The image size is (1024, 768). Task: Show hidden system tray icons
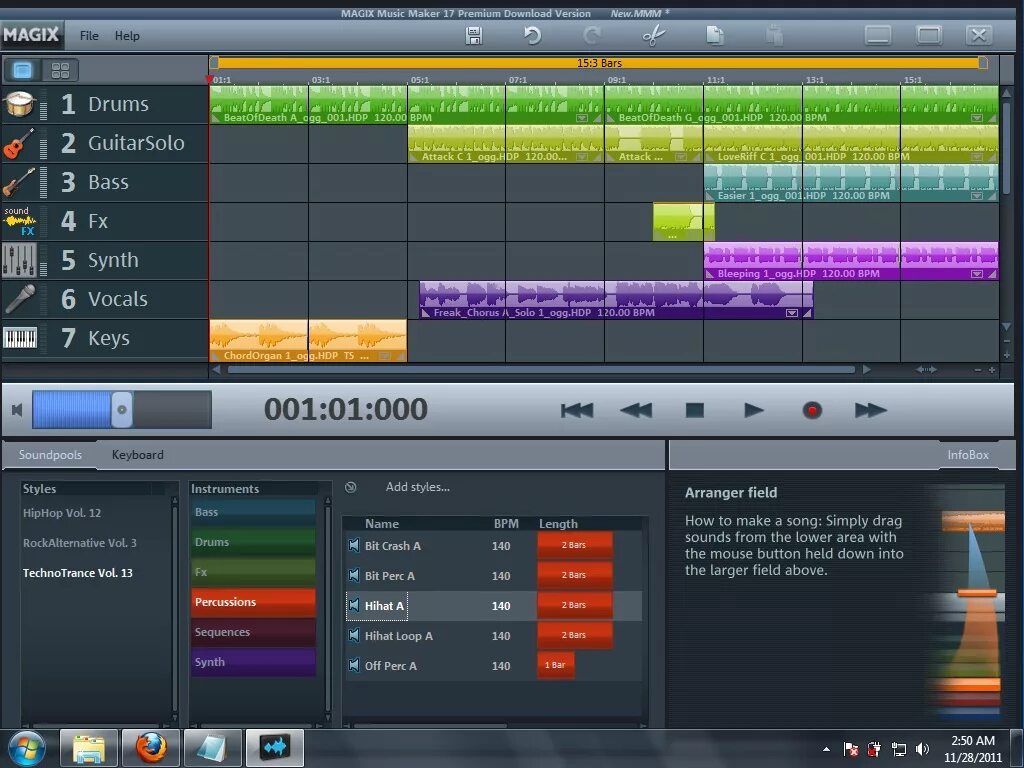tap(827, 749)
